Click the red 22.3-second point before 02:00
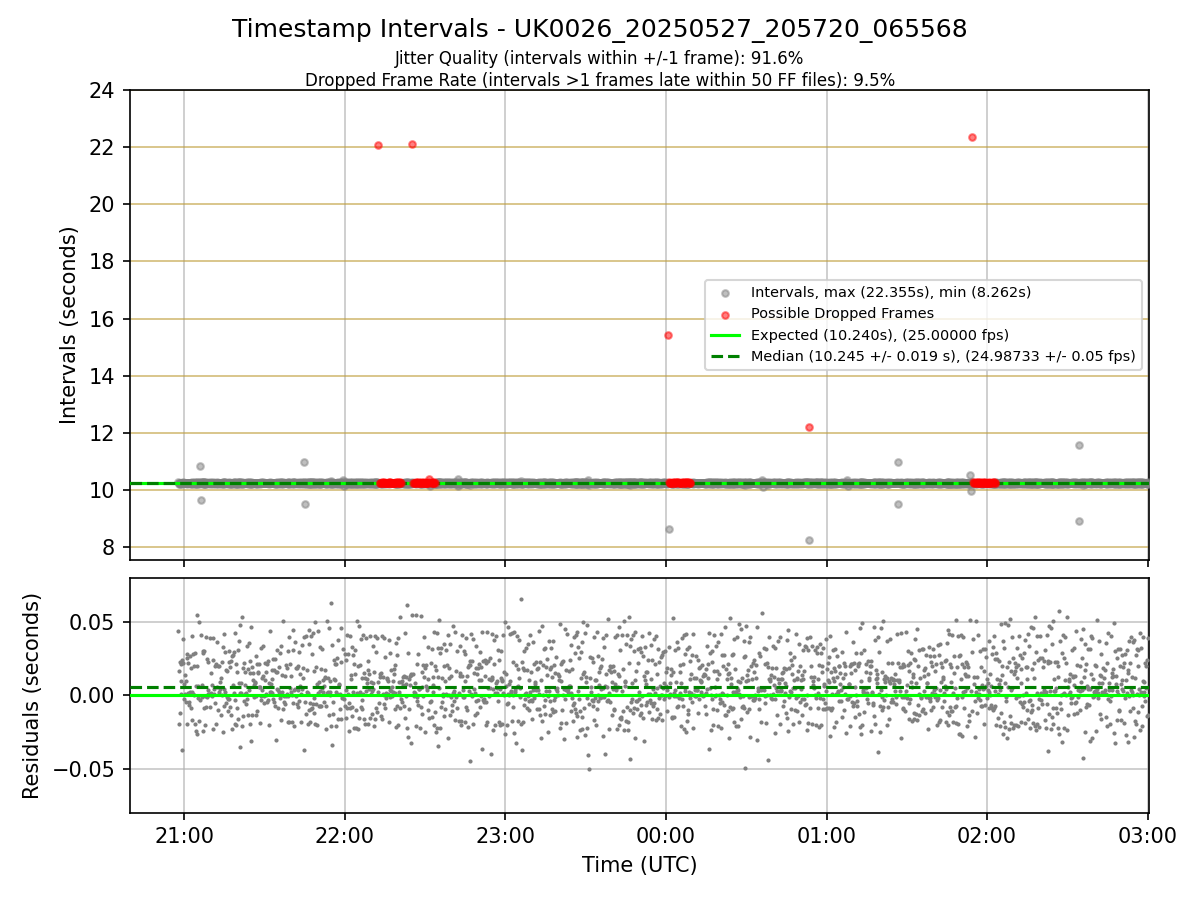This screenshot has width=1200, height=900. (x=972, y=137)
